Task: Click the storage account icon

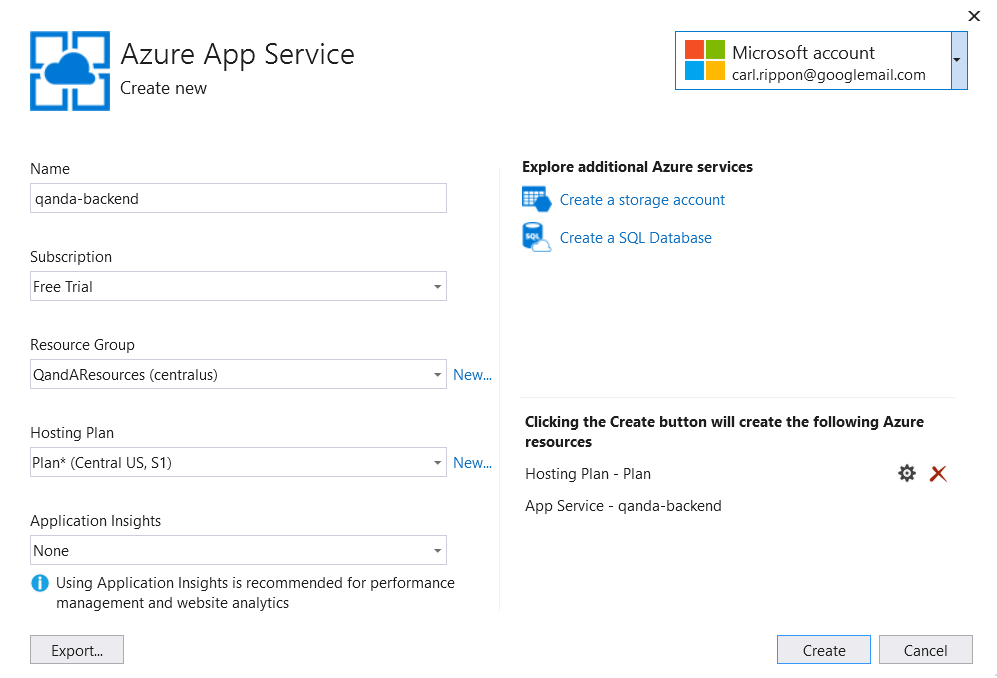Action: point(536,200)
